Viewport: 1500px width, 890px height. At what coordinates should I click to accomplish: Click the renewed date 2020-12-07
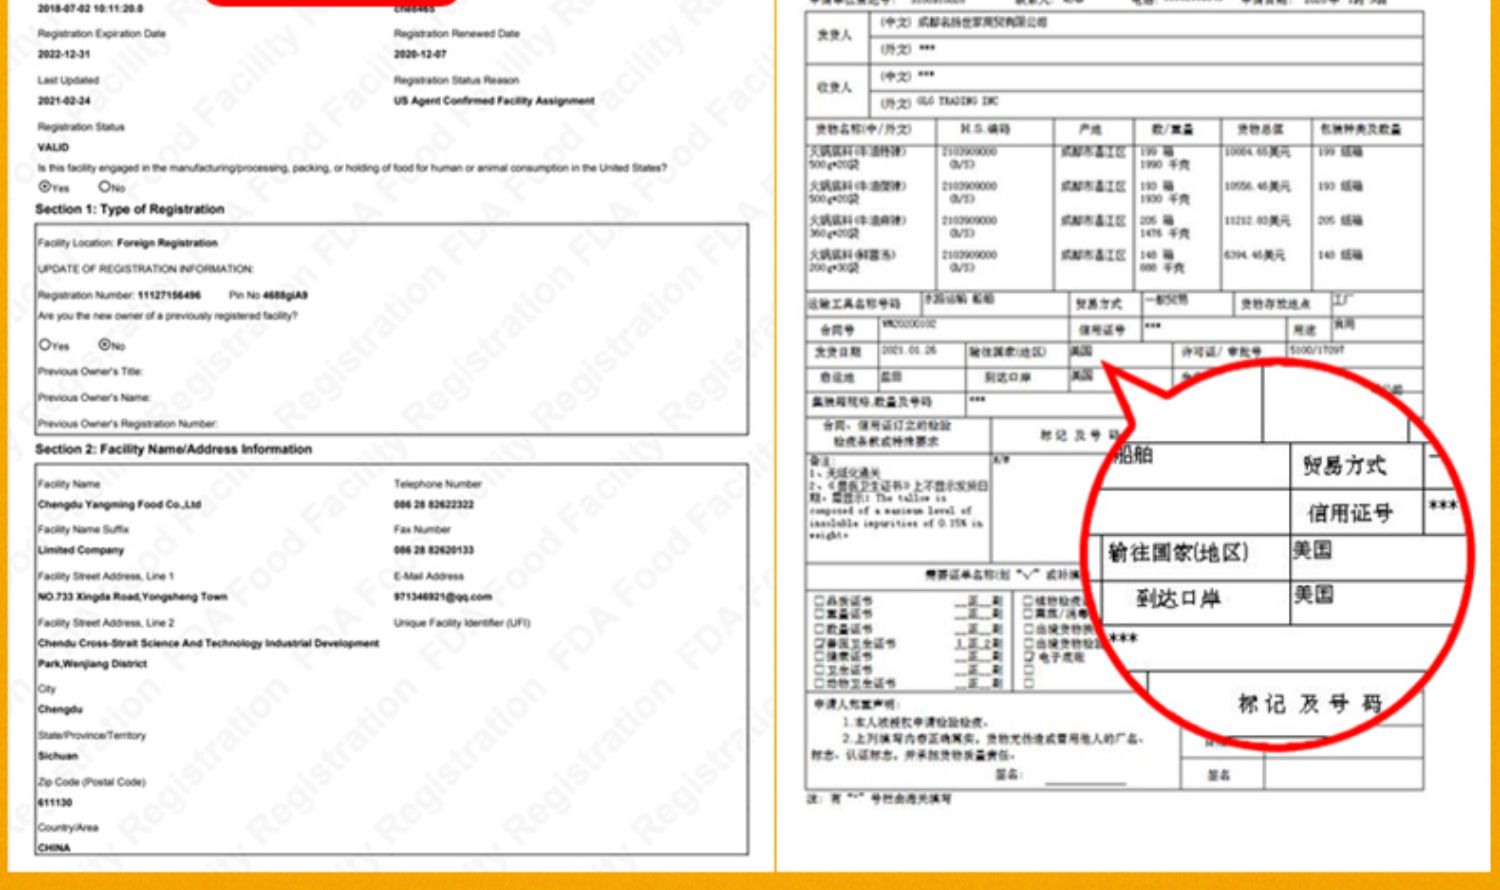pos(420,55)
